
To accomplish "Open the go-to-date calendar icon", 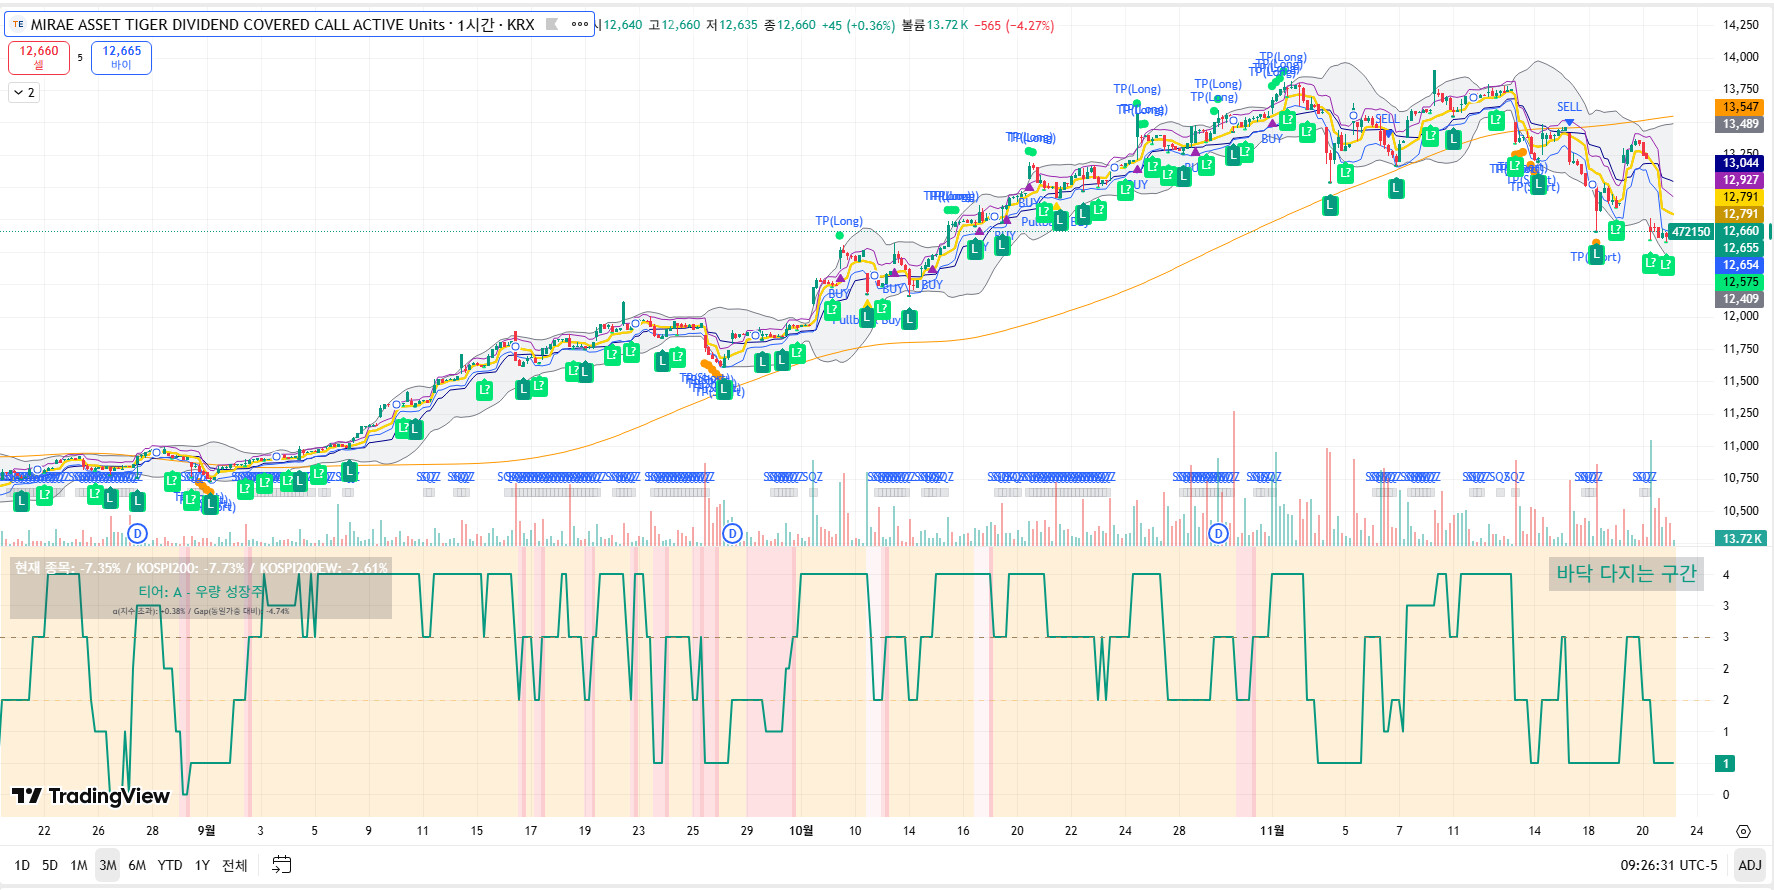I will [x=282, y=865].
